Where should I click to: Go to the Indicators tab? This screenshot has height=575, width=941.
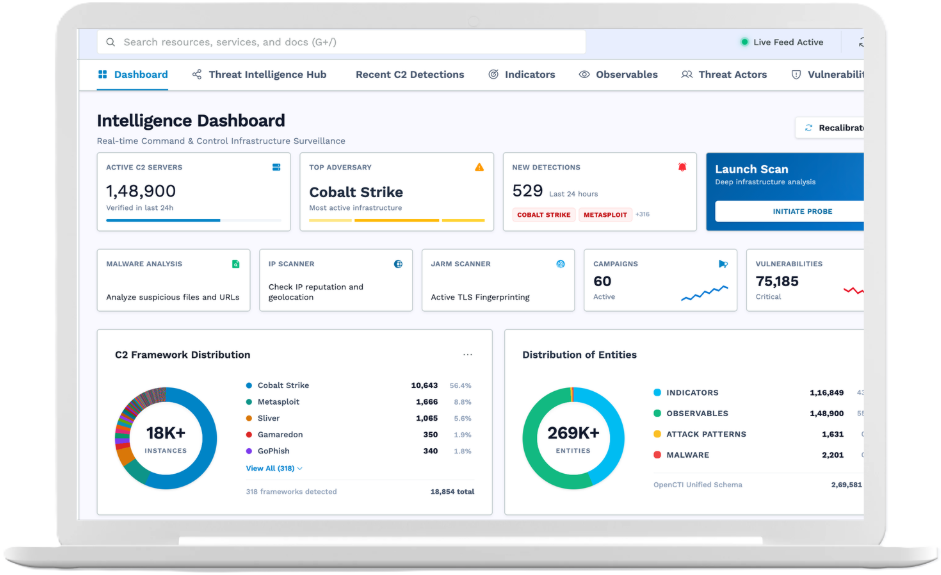tap(522, 74)
